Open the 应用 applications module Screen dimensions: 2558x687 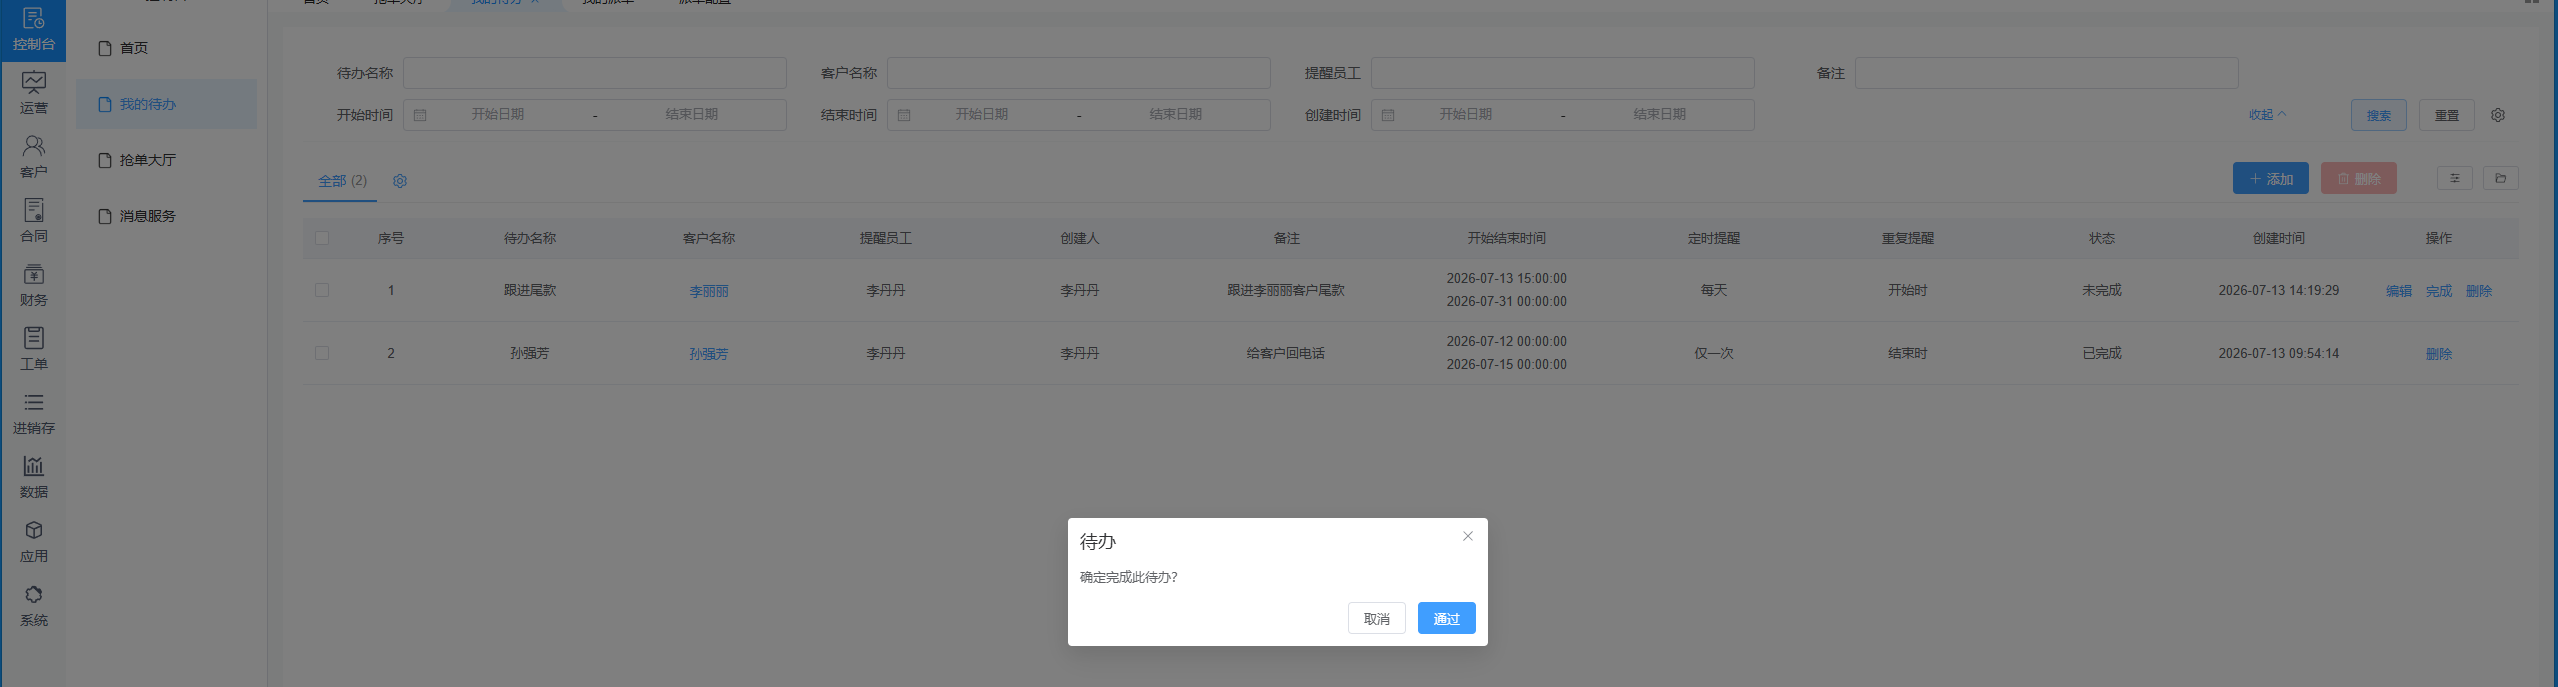pos(33,542)
